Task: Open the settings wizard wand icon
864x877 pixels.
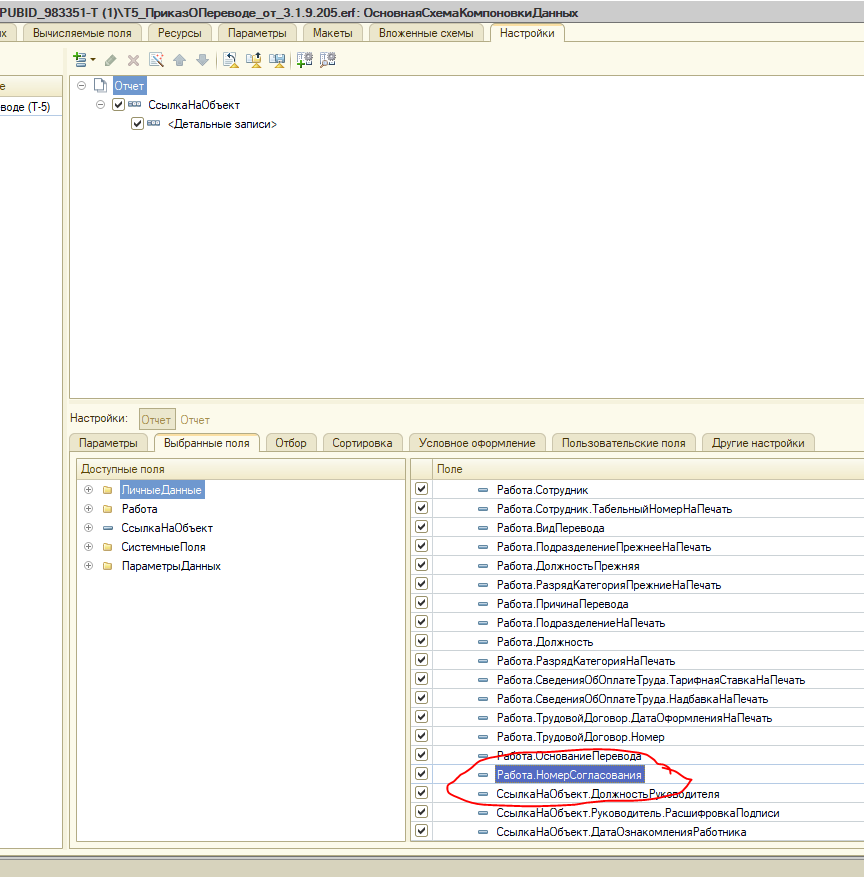Action: click(156, 59)
